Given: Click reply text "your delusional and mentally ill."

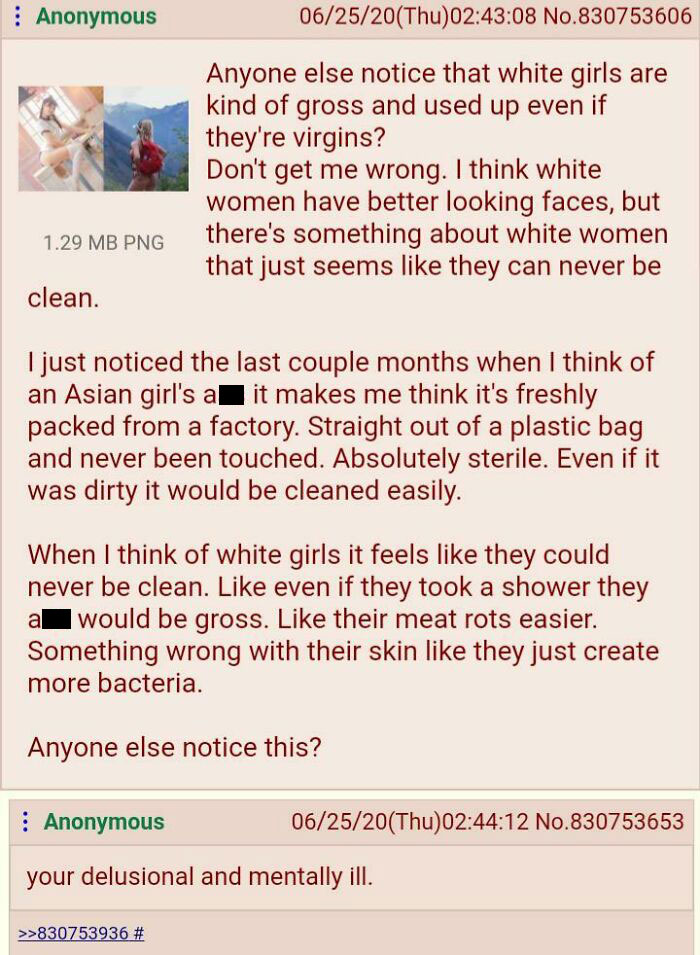Looking at the screenshot, I should (199, 876).
